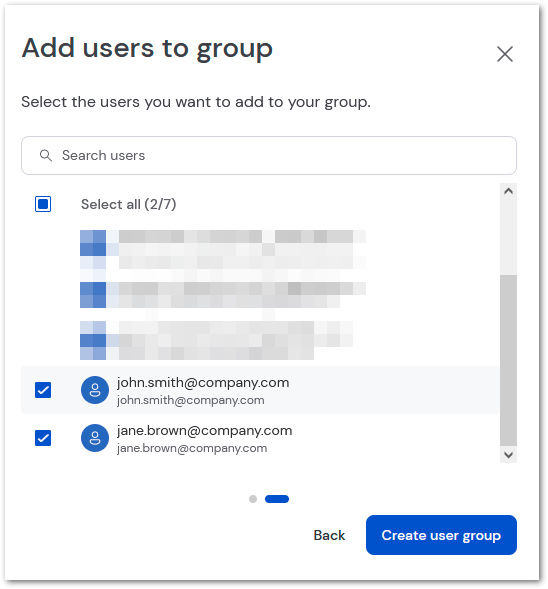The image size is (548, 589).
Task: Close the Add users to group dialog
Action: 504,54
